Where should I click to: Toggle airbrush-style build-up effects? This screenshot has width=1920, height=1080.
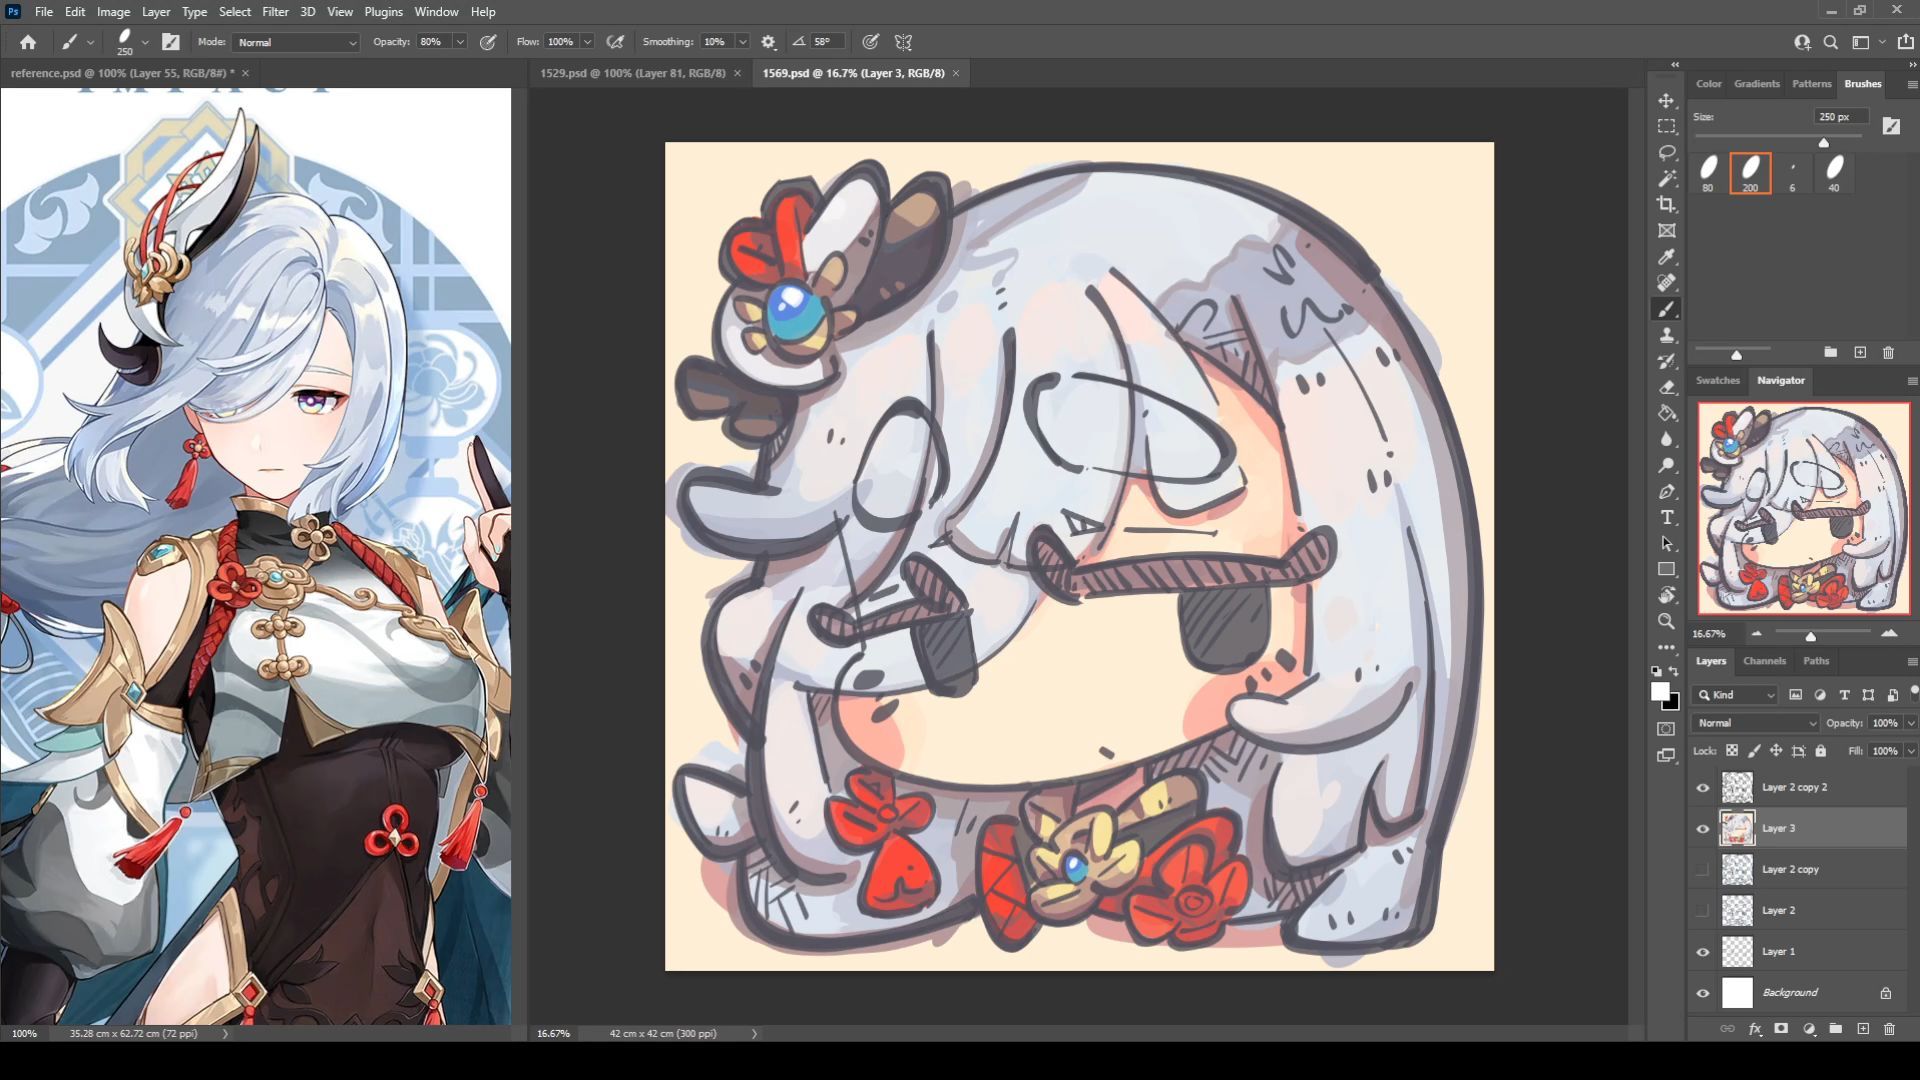pyautogui.click(x=615, y=42)
